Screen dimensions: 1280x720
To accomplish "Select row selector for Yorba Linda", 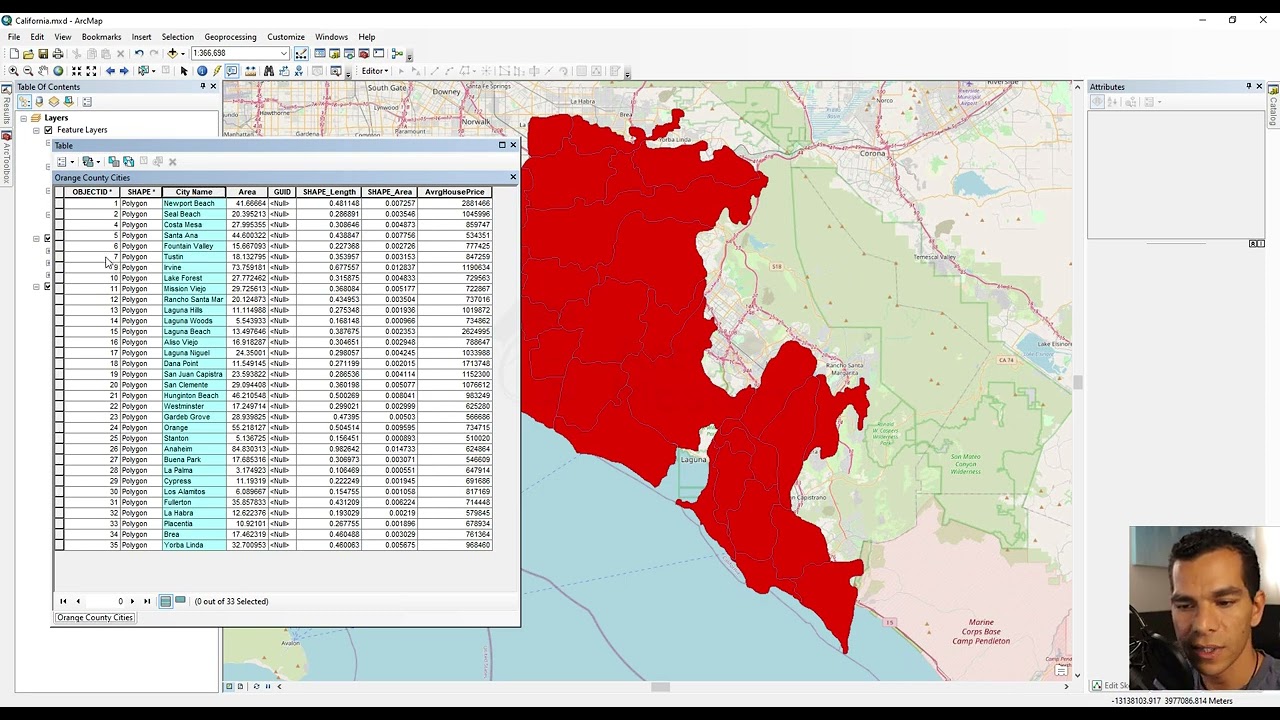I will [59, 545].
